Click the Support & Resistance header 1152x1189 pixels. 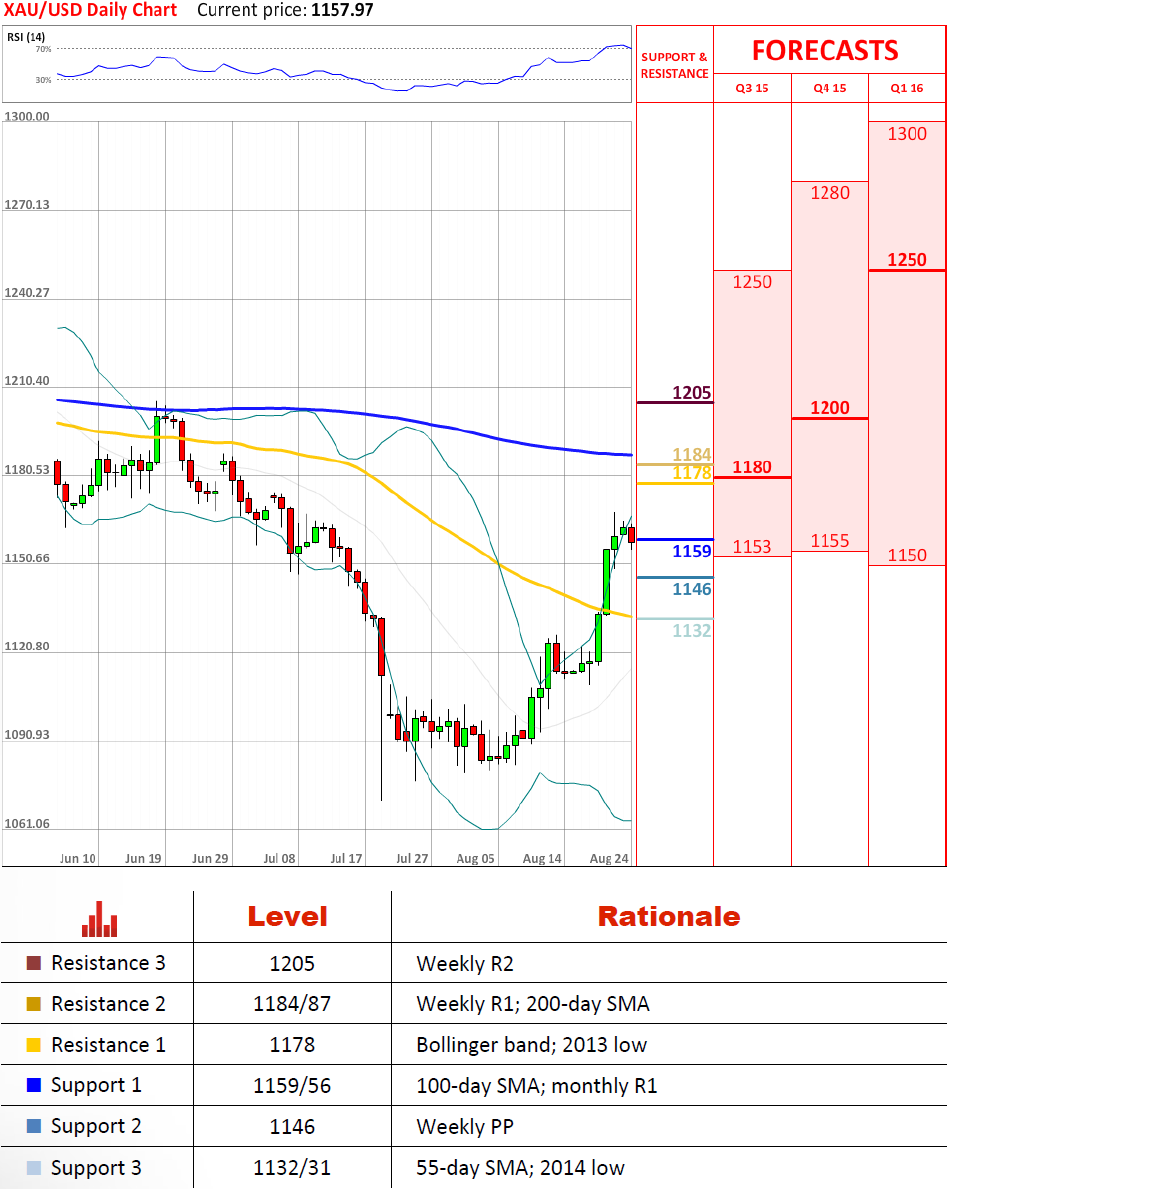click(674, 65)
